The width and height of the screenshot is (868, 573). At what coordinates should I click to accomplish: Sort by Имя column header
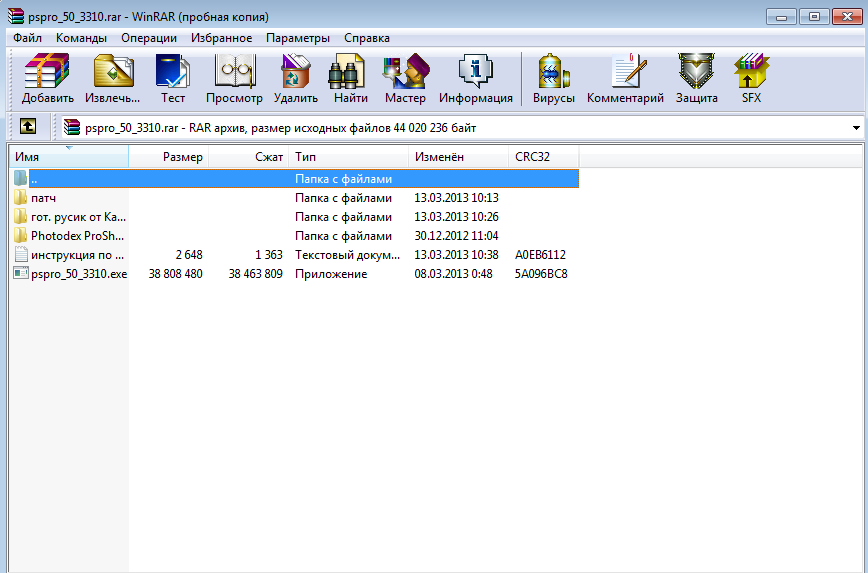(x=69, y=157)
